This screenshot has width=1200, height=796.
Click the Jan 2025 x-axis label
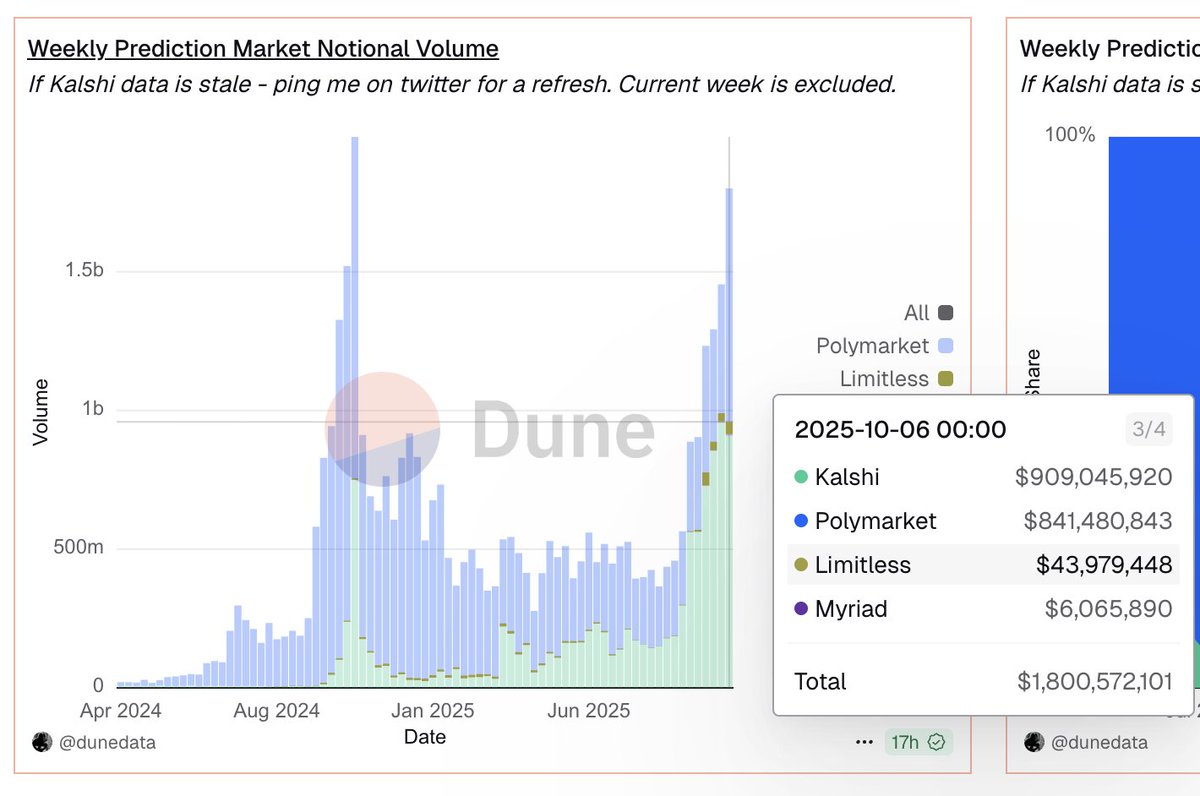(433, 711)
